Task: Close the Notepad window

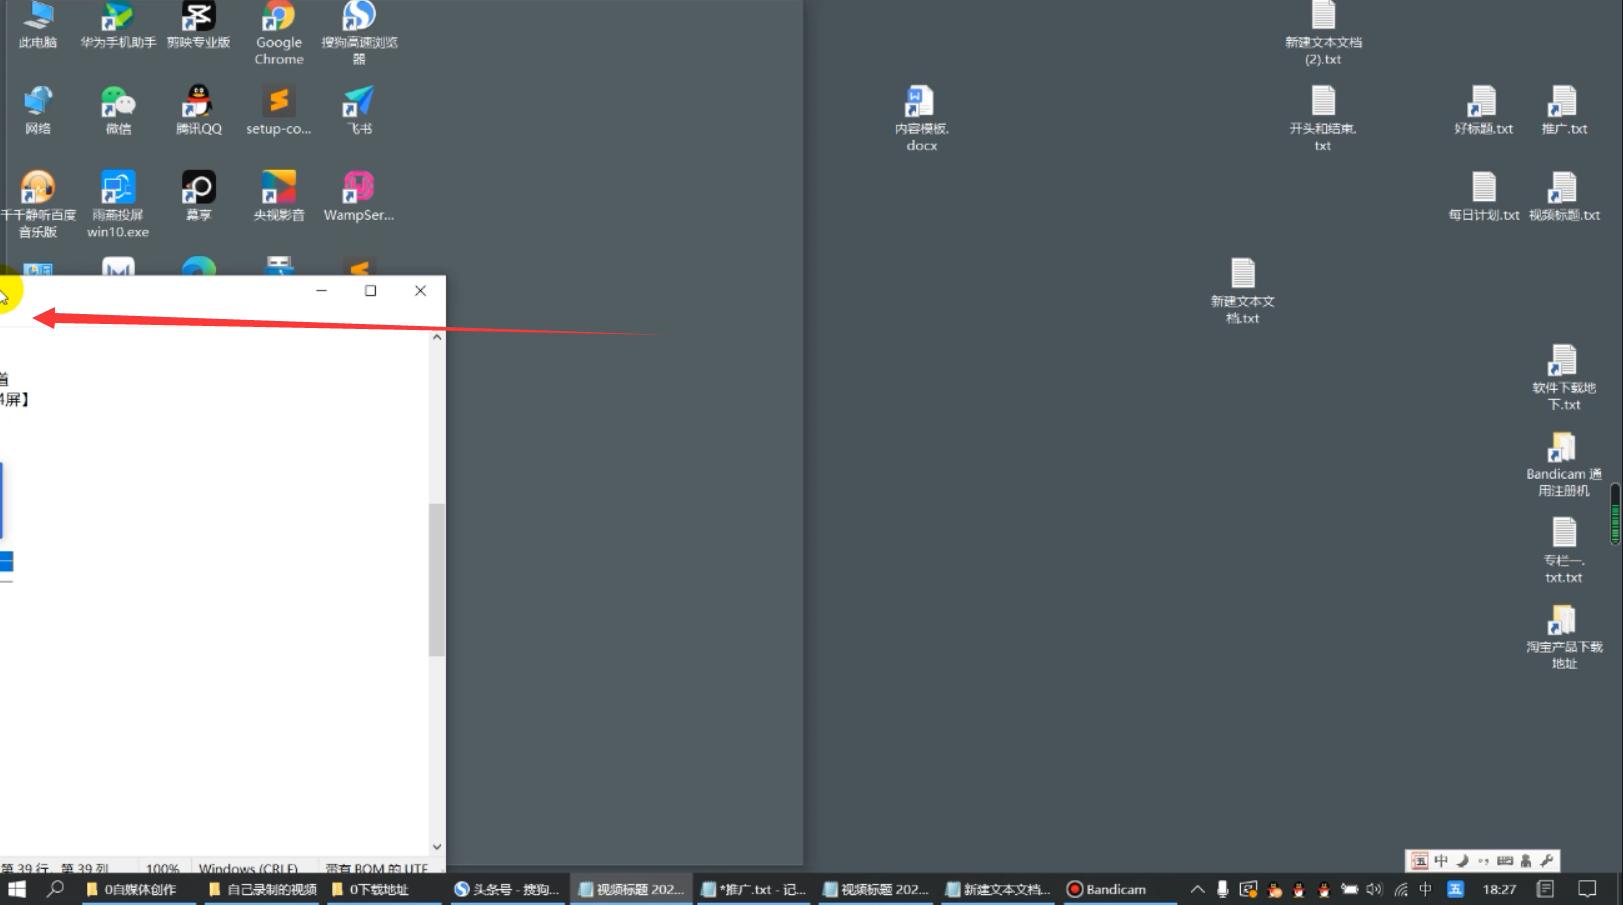Action: 420,291
